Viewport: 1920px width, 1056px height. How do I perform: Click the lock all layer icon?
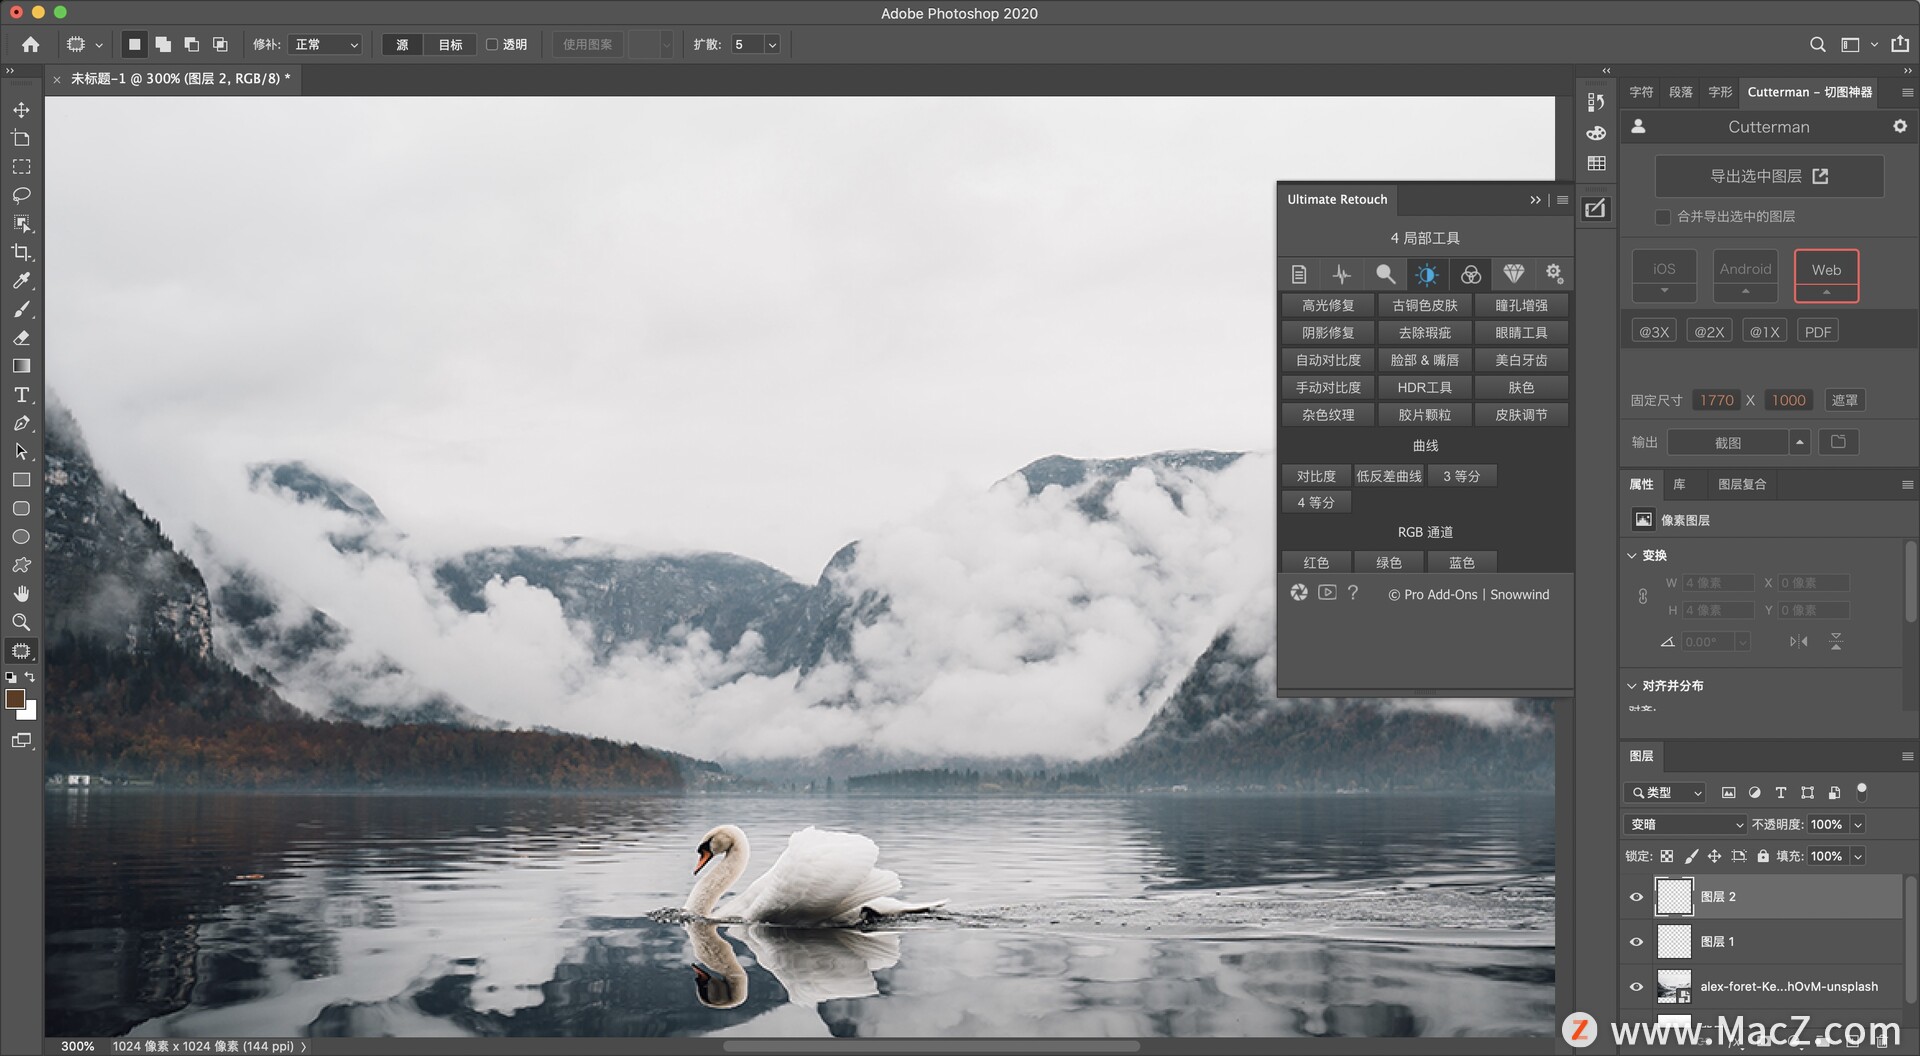click(x=1763, y=856)
